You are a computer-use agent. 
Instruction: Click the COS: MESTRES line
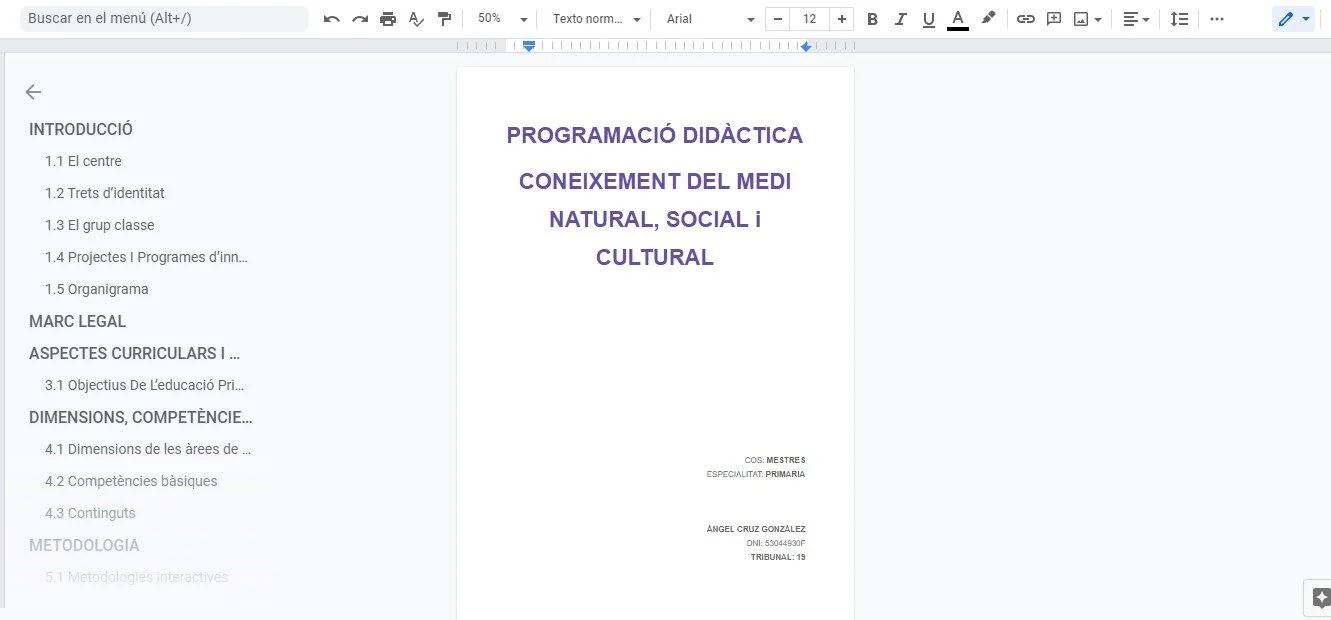pyautogui.click(x=775, y=460)
